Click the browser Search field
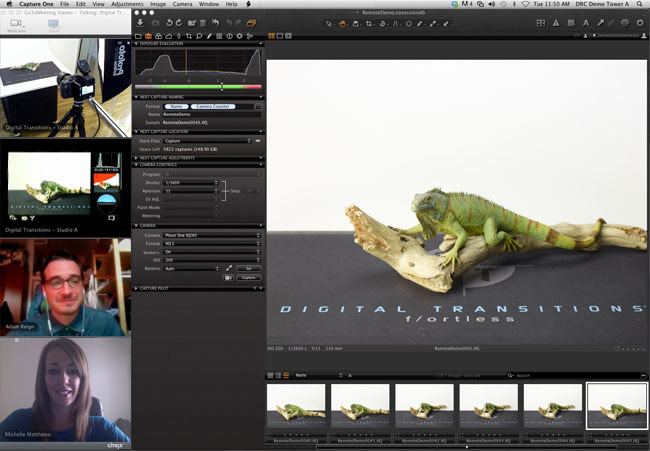 coord(577,375)
